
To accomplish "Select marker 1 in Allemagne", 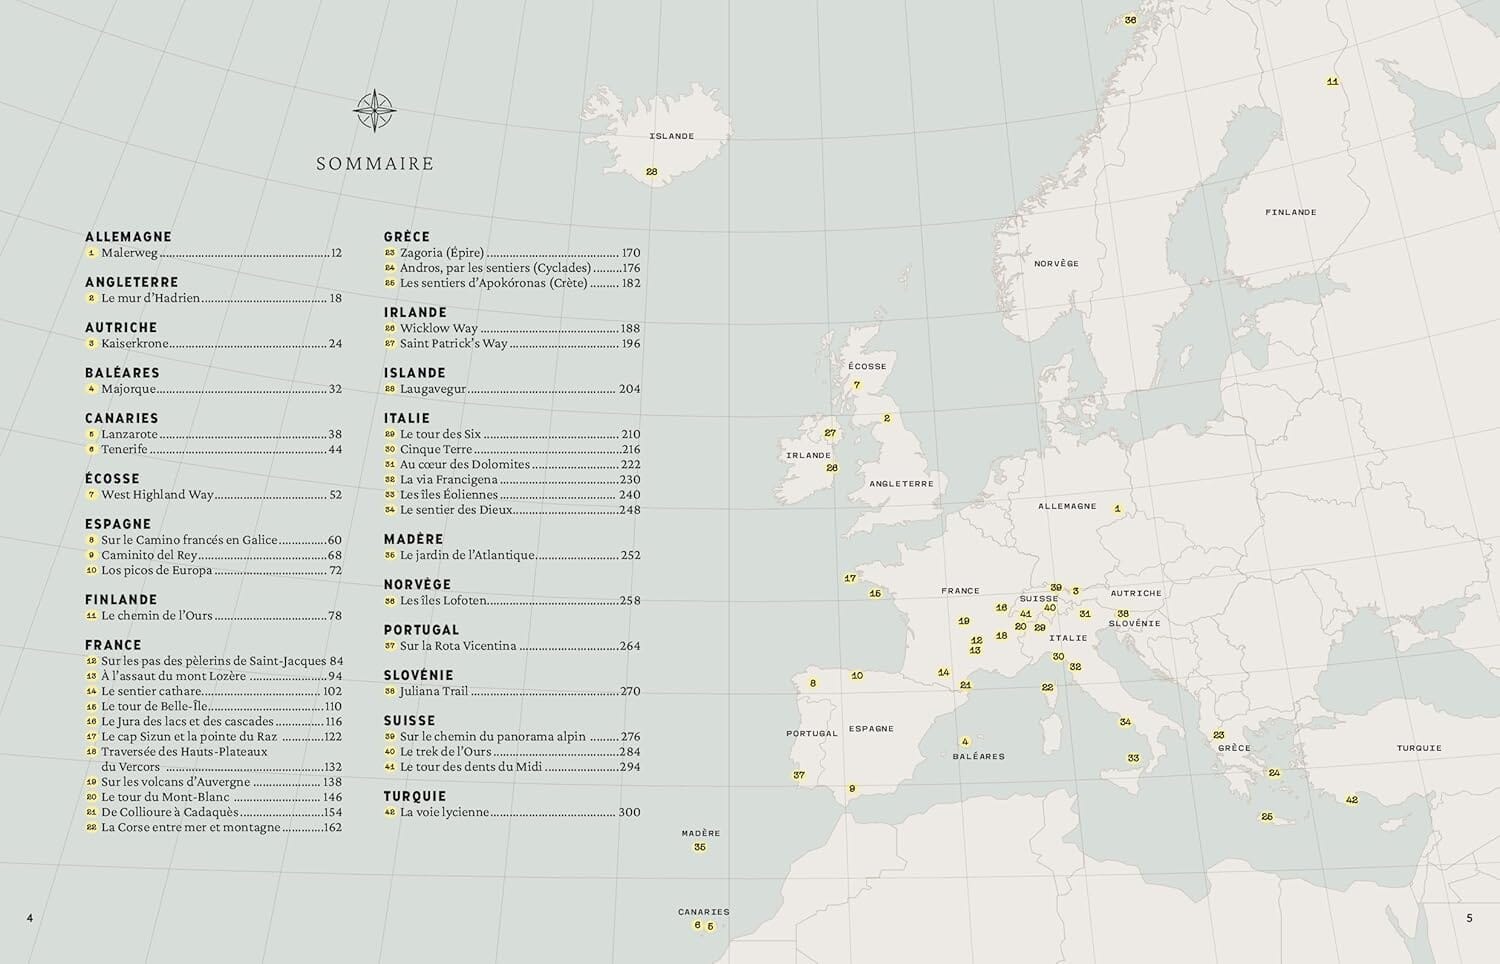I will click(1120, 508).
